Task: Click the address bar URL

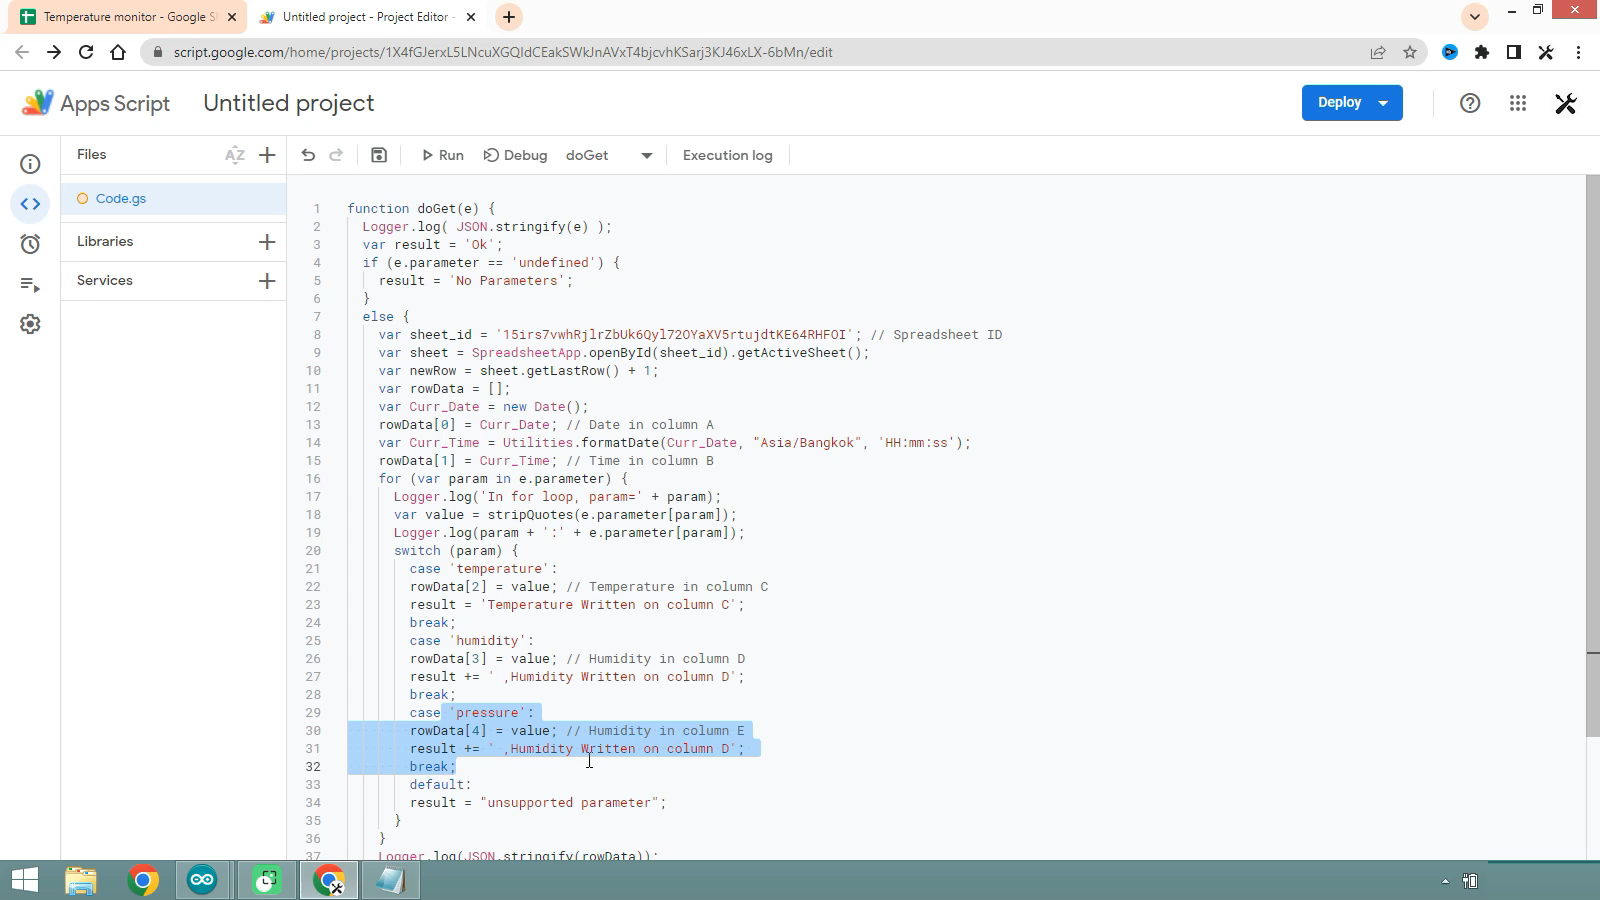Action: (x=503, y=52)
